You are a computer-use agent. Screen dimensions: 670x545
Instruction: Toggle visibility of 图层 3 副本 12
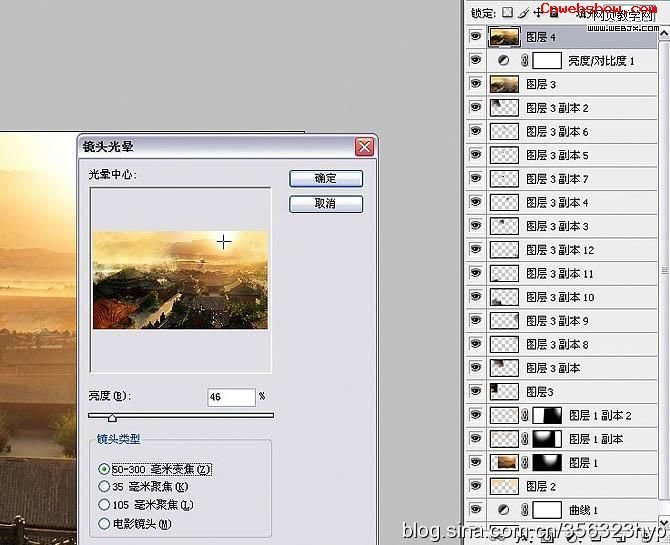point(475,250)
